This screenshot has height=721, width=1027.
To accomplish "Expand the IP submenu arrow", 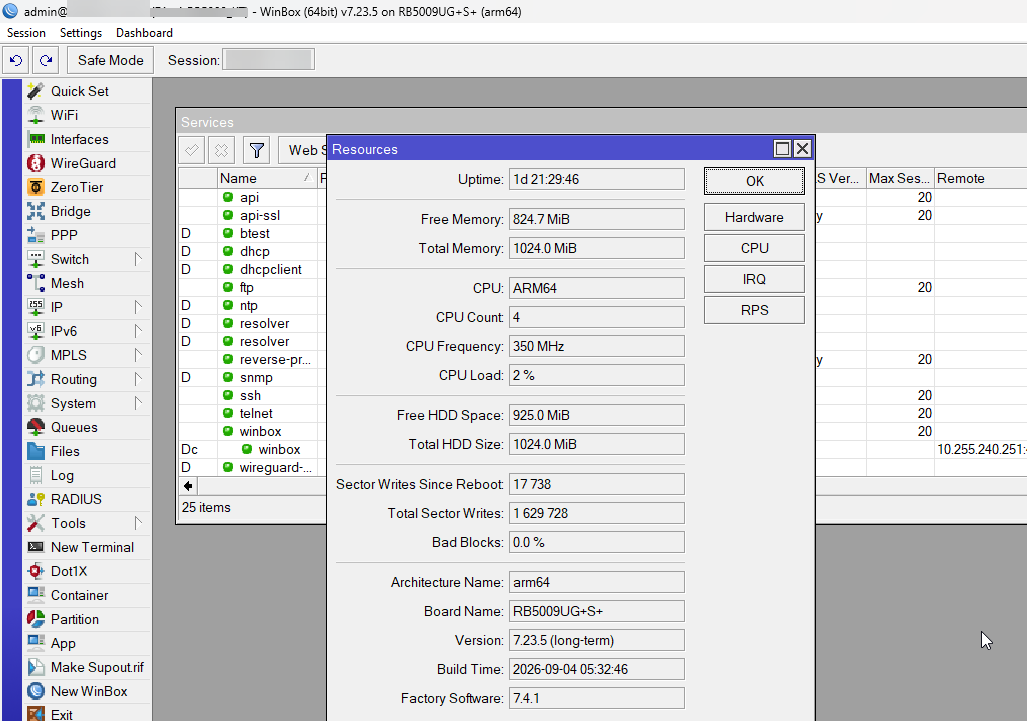I will 138,306.
